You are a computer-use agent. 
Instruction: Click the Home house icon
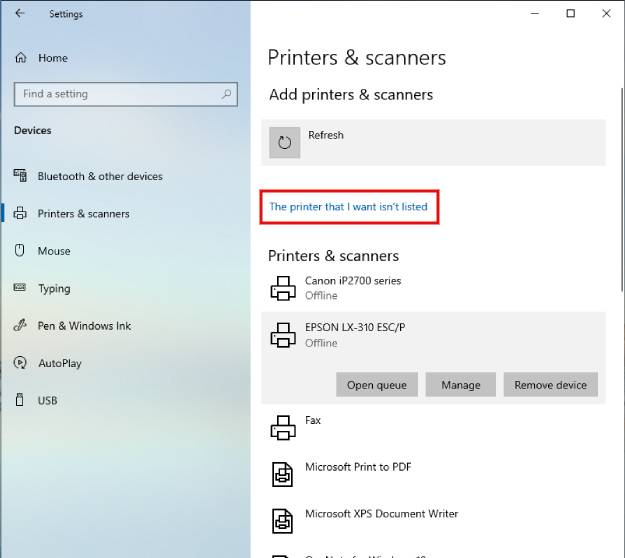[21, 58]
